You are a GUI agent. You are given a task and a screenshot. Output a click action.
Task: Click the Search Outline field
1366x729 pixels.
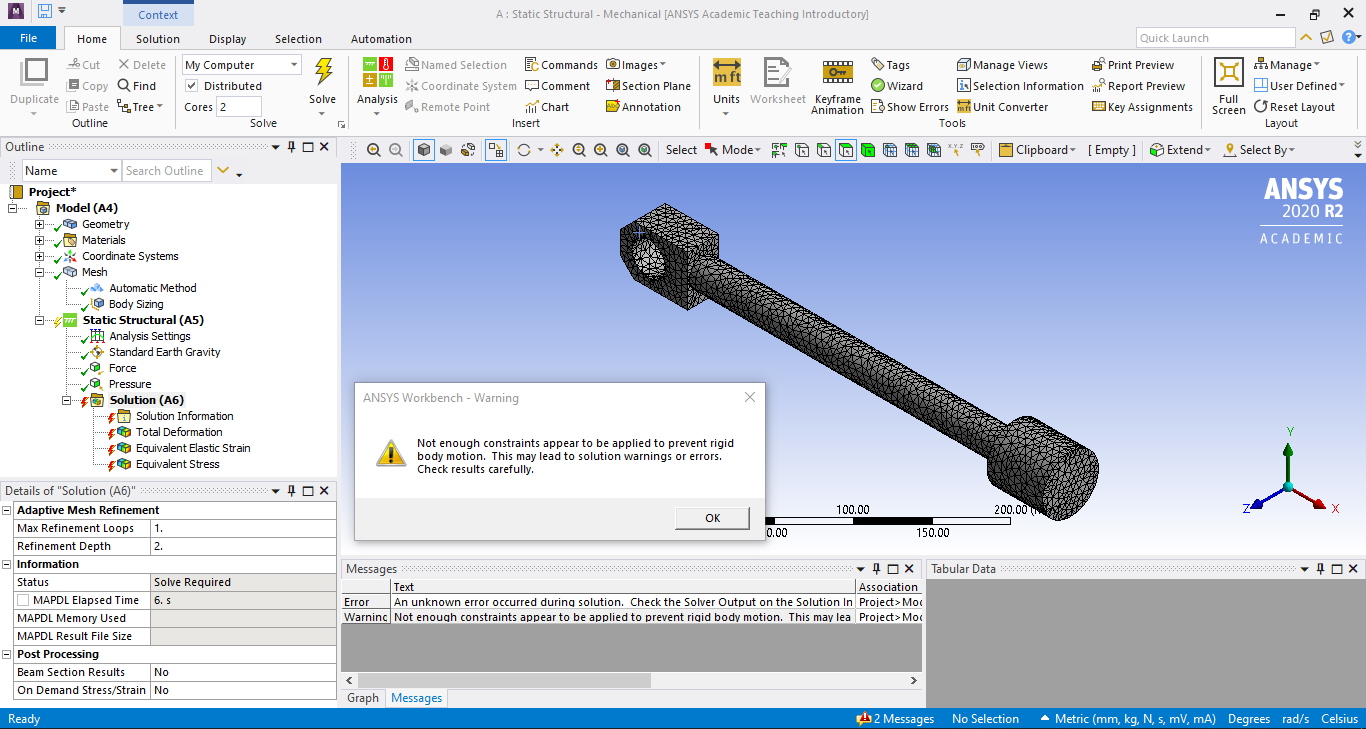pyautogui.click(x=166, y=171)
